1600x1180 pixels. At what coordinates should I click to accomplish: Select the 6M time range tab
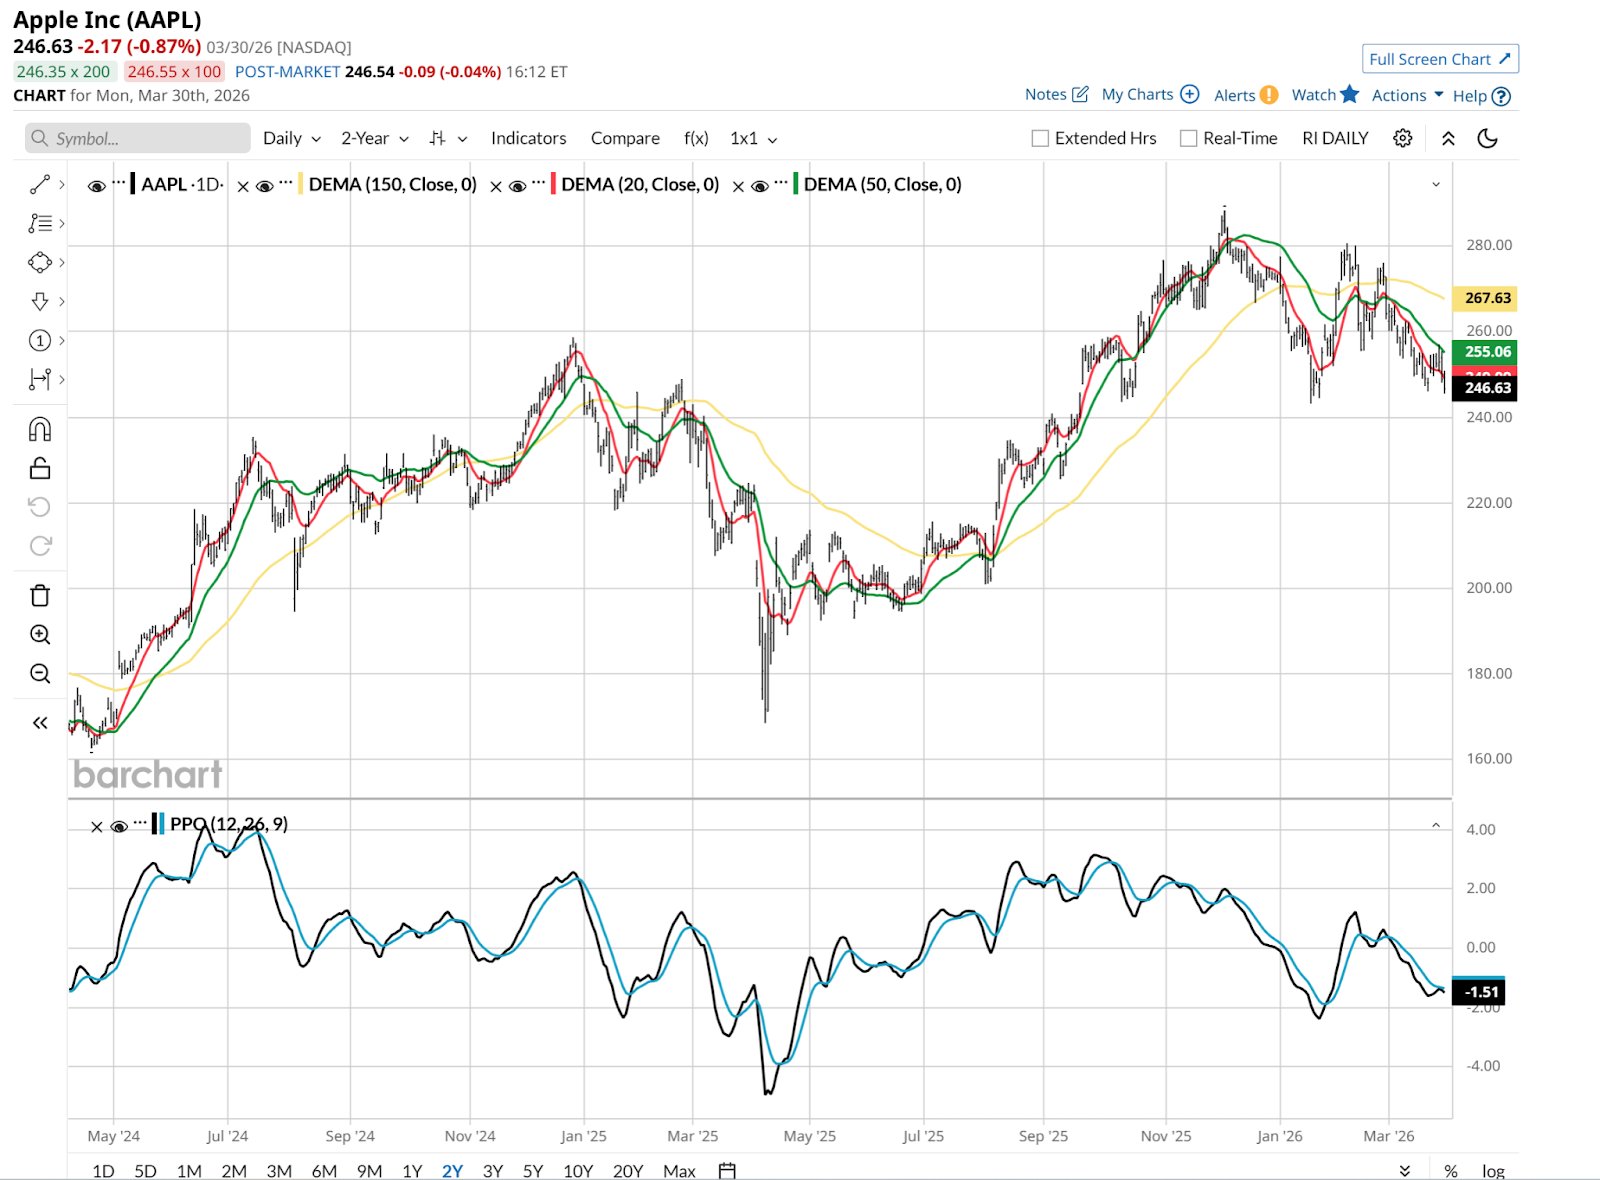point(324,1170)
